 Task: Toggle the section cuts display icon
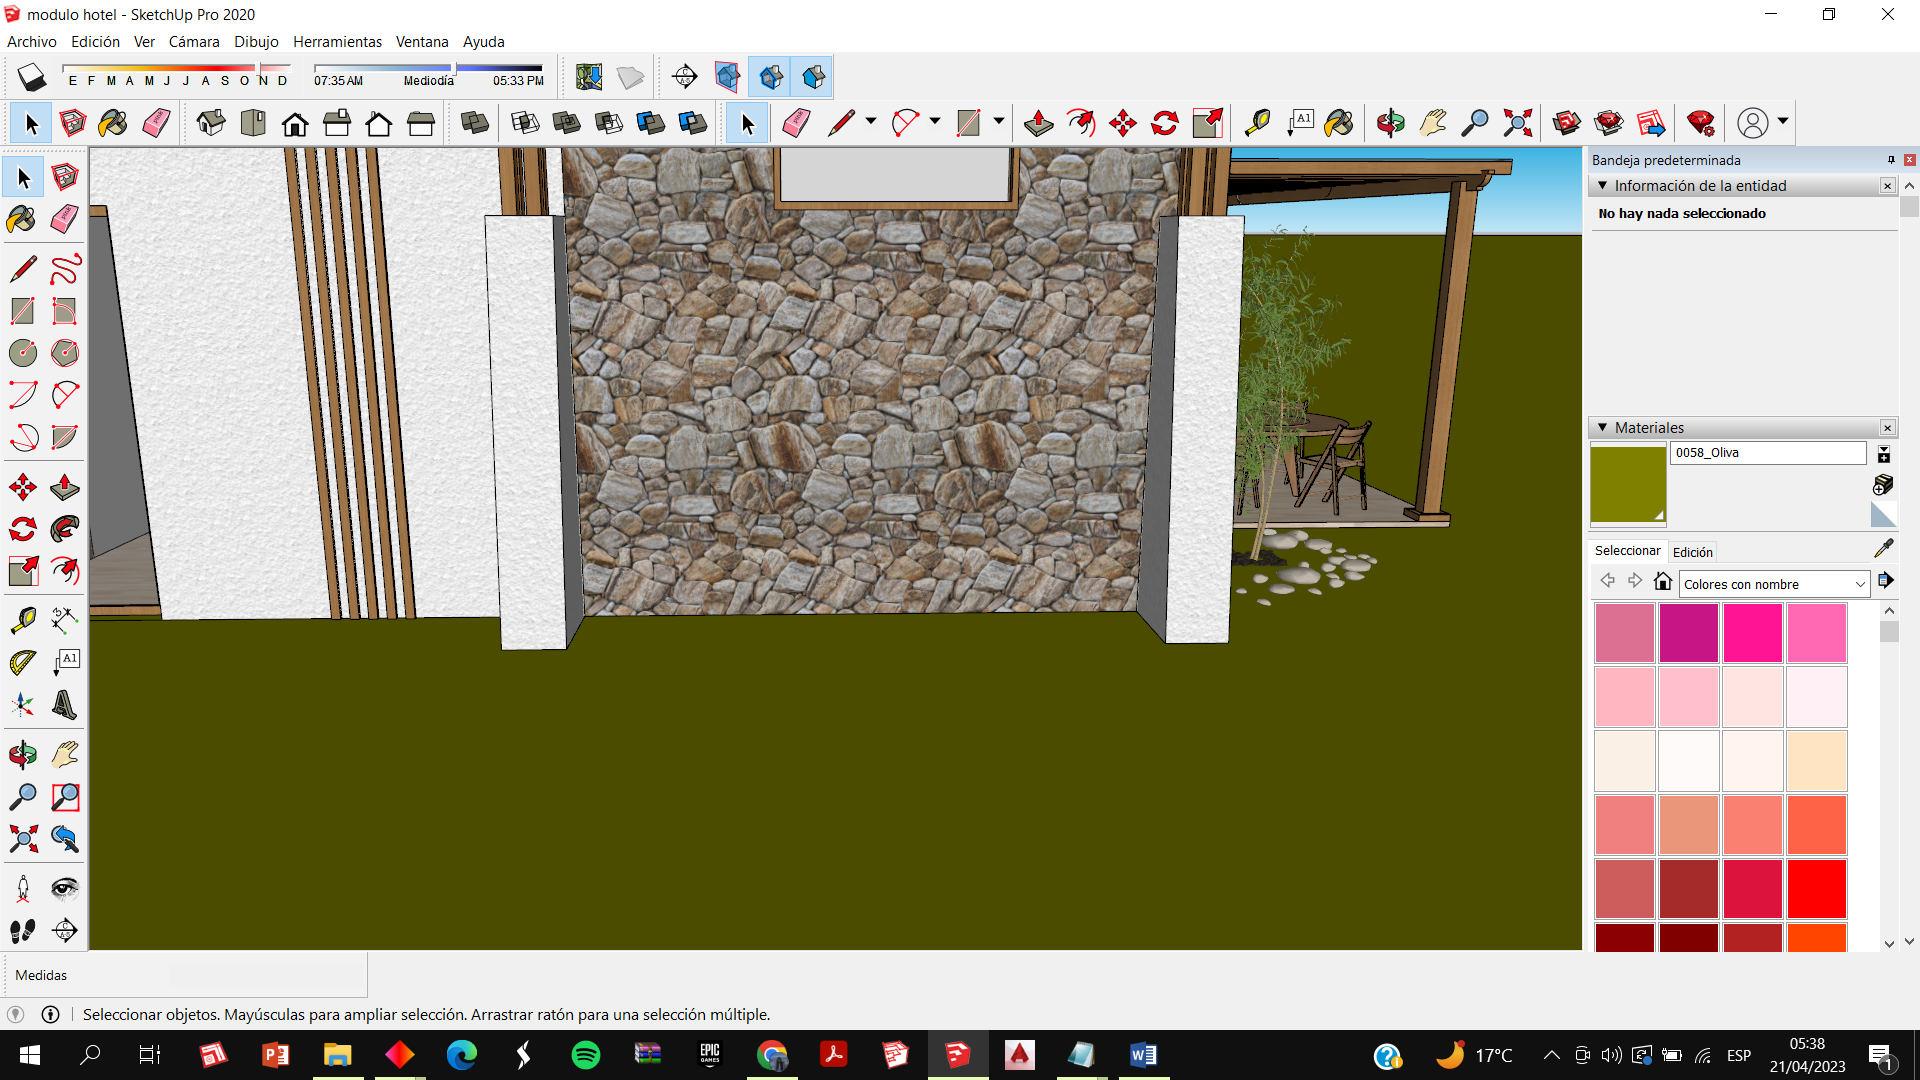[771, 77]
